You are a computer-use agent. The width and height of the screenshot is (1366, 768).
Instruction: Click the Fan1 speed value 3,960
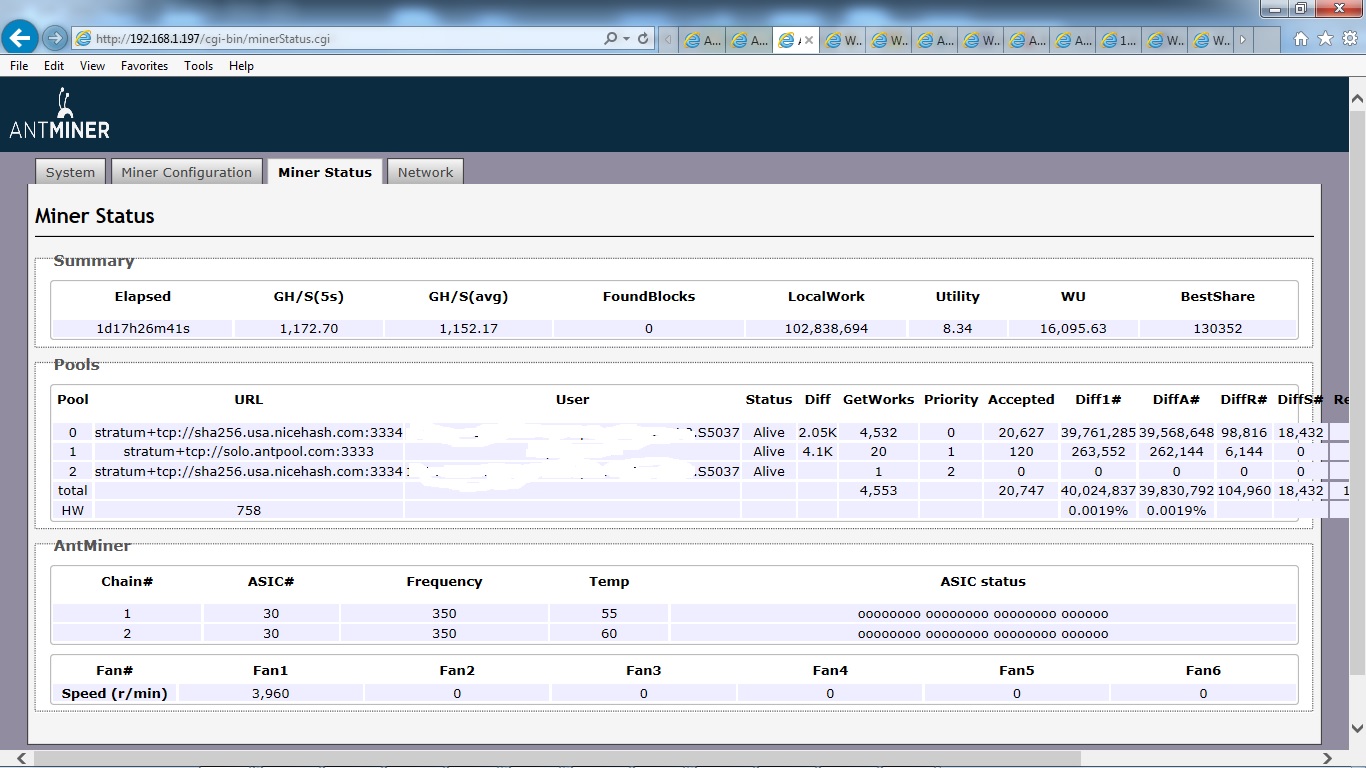pyautogui.click(x=271, y=694)
